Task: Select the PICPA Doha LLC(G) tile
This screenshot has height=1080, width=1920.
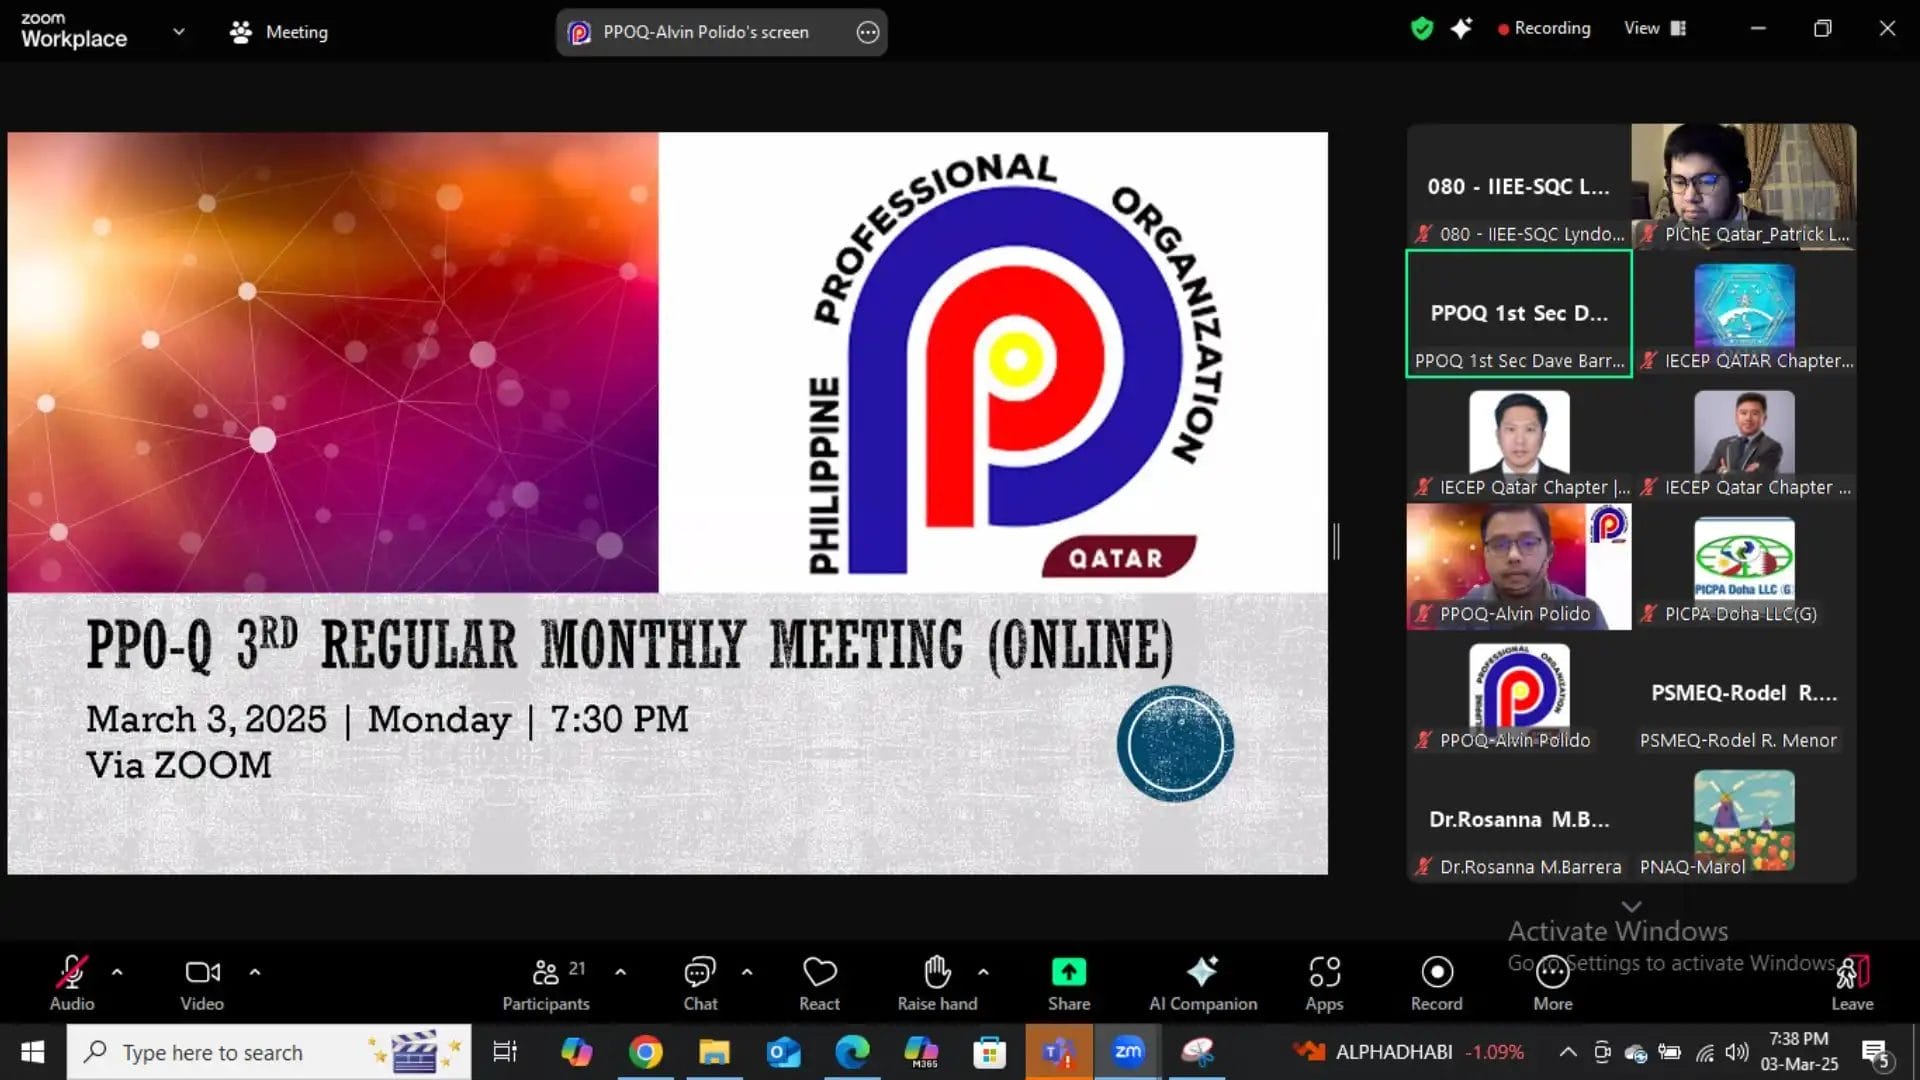Action: [x=1744, y=567]
